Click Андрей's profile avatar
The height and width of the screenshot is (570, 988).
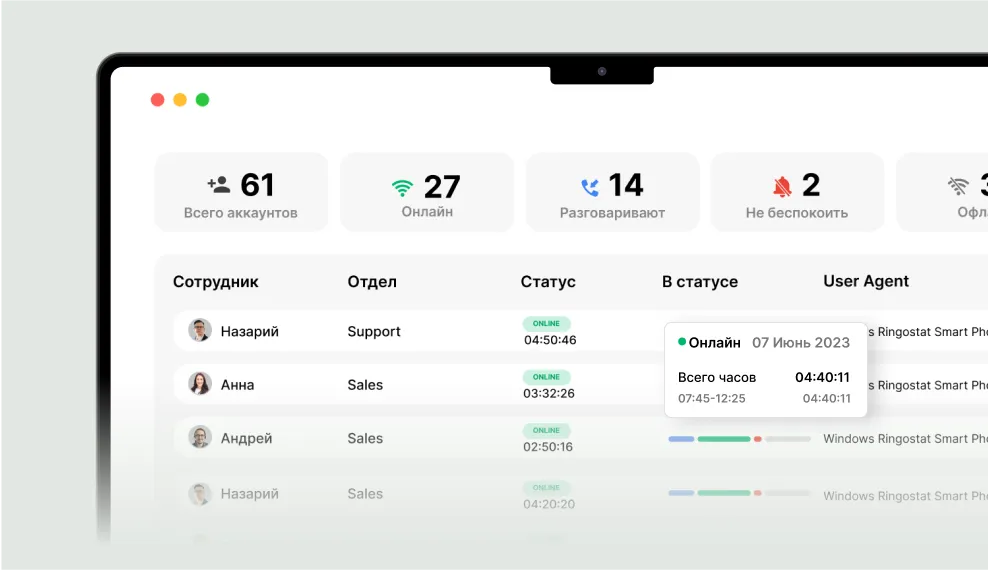pyautogui.click(x=200, y=437)
